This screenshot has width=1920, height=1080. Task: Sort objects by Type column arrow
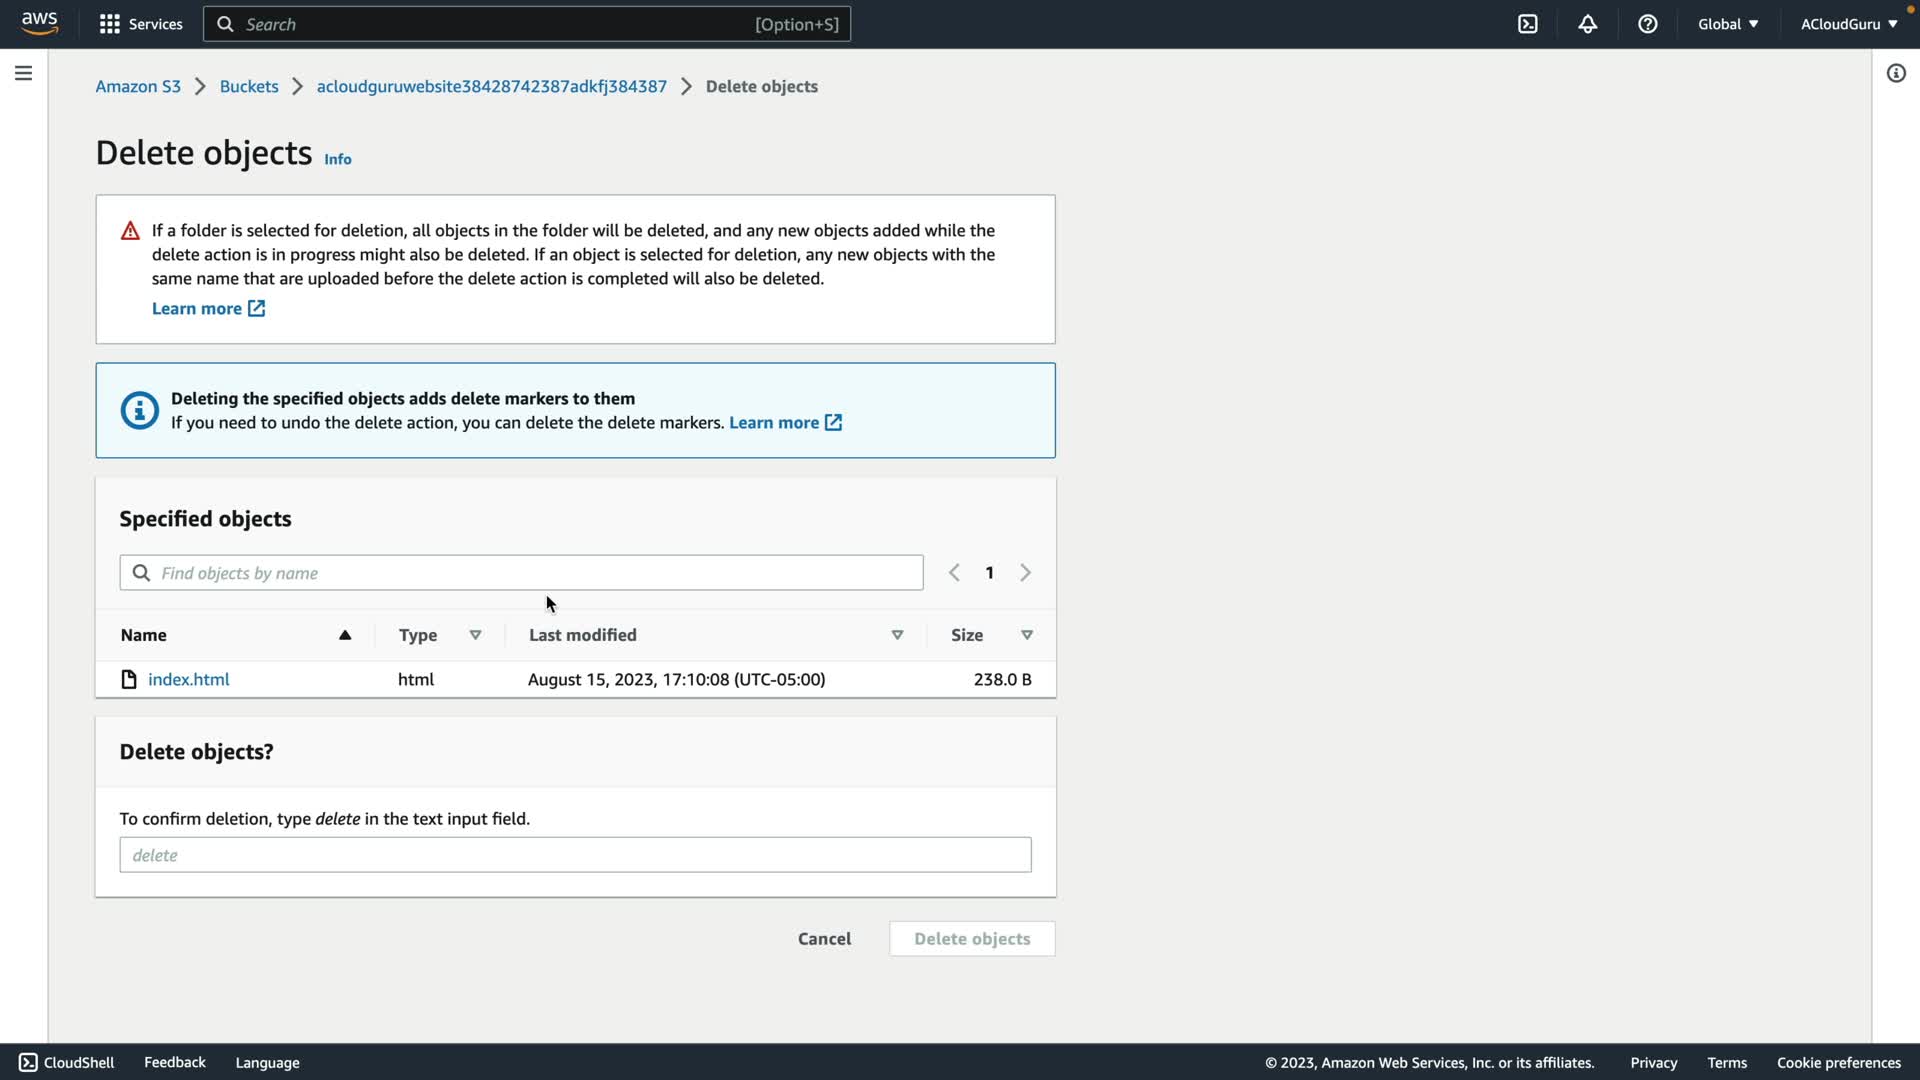(475, 635)
